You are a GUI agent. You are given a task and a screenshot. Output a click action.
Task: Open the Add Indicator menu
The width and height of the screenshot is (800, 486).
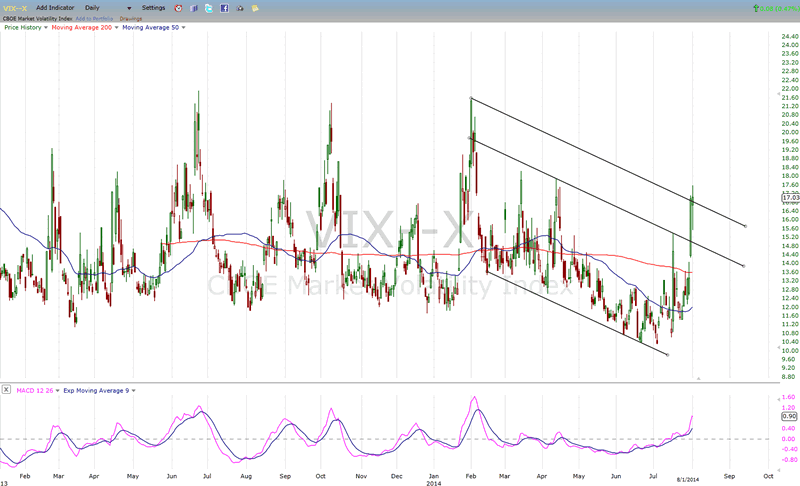(54, 8)
